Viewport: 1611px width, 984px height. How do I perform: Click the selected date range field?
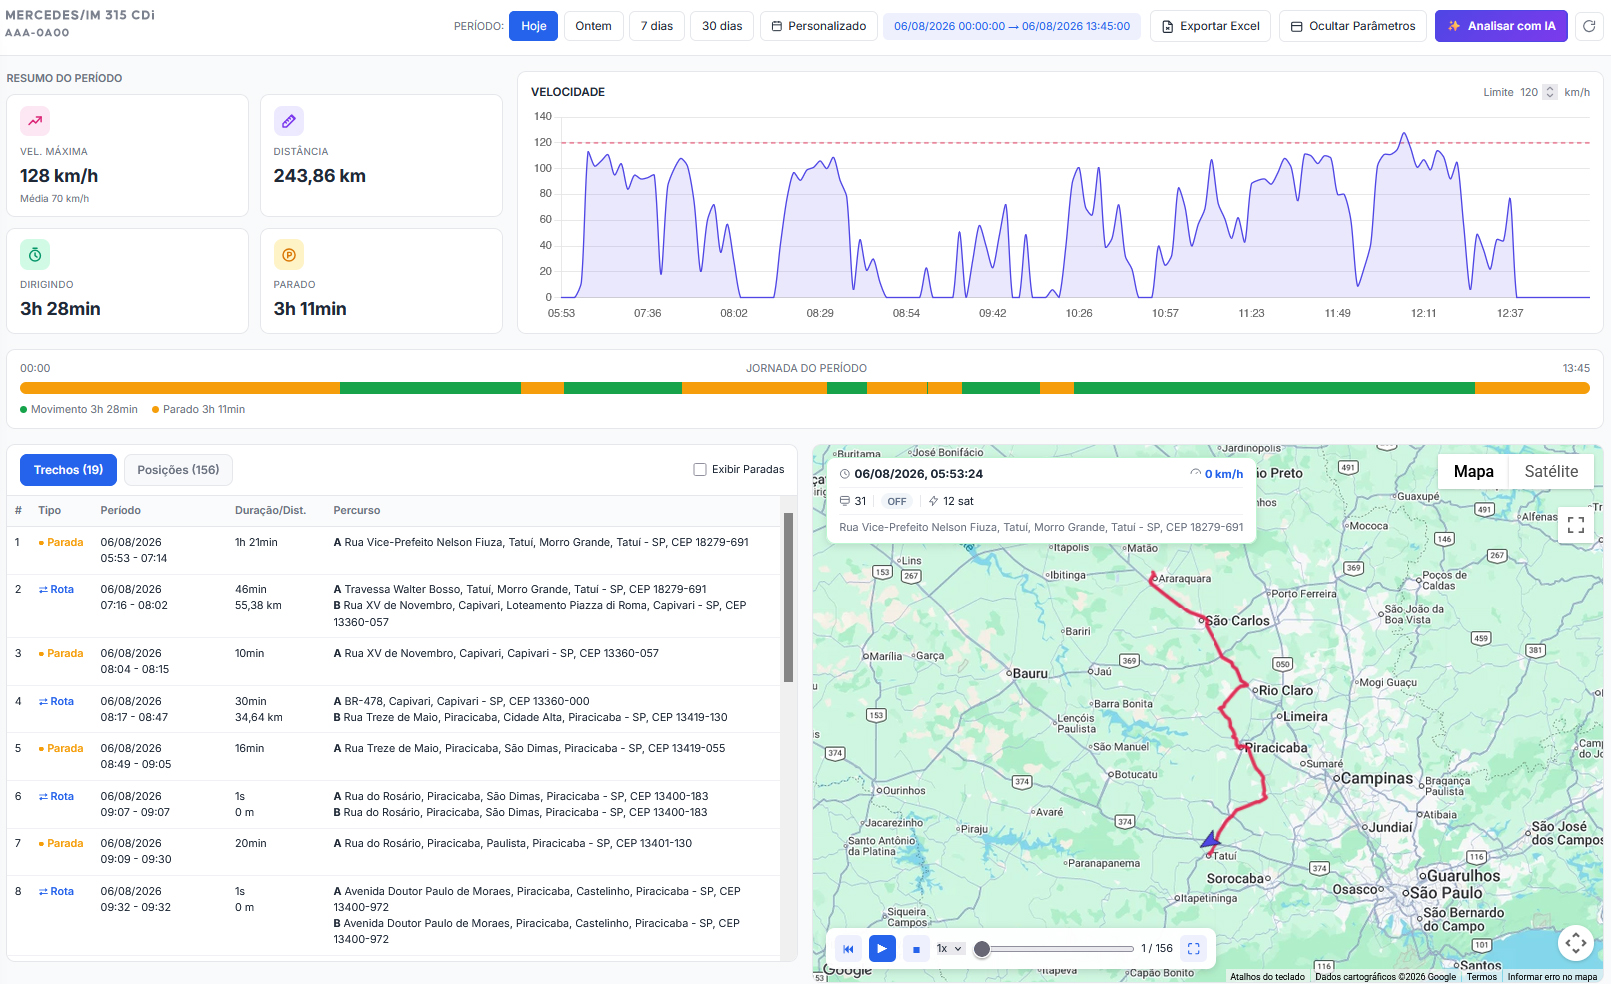(1012, 26)
